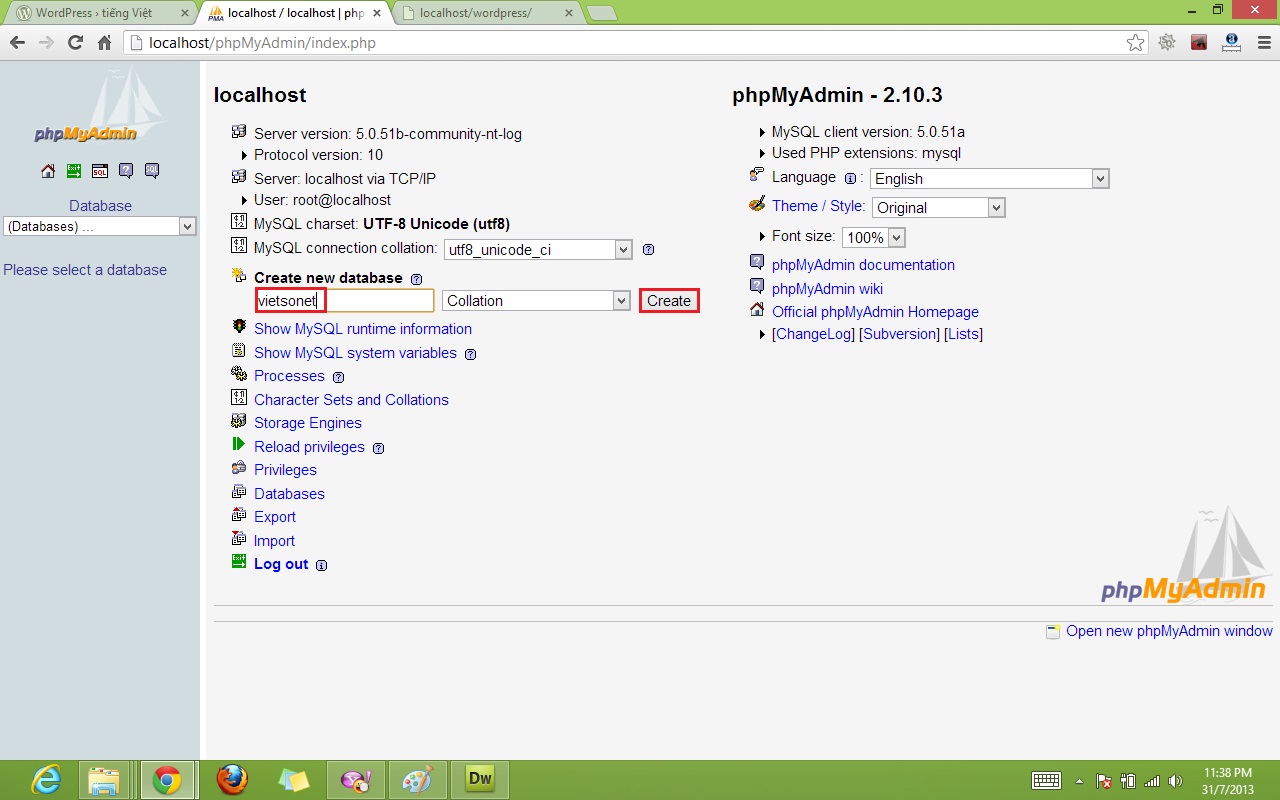
Task: Bookmark page with the star icon
Action: (1136, 43)
